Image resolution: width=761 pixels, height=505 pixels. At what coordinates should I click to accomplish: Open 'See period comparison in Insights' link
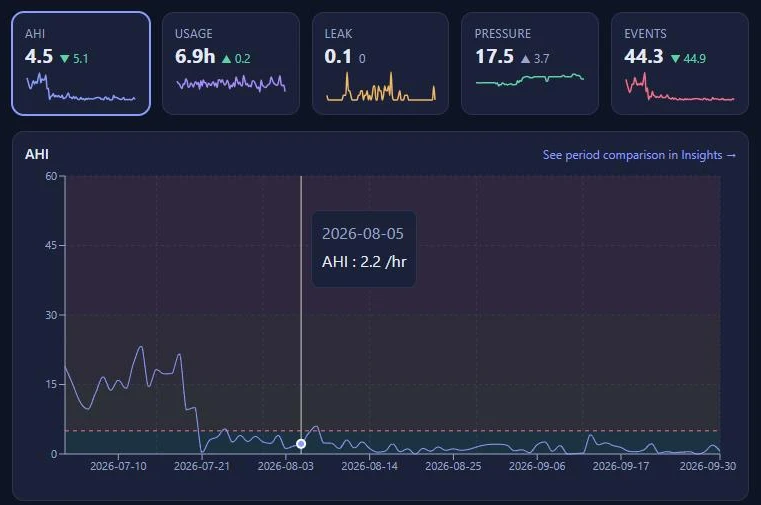pyautogui.click(x=639, y=155)
